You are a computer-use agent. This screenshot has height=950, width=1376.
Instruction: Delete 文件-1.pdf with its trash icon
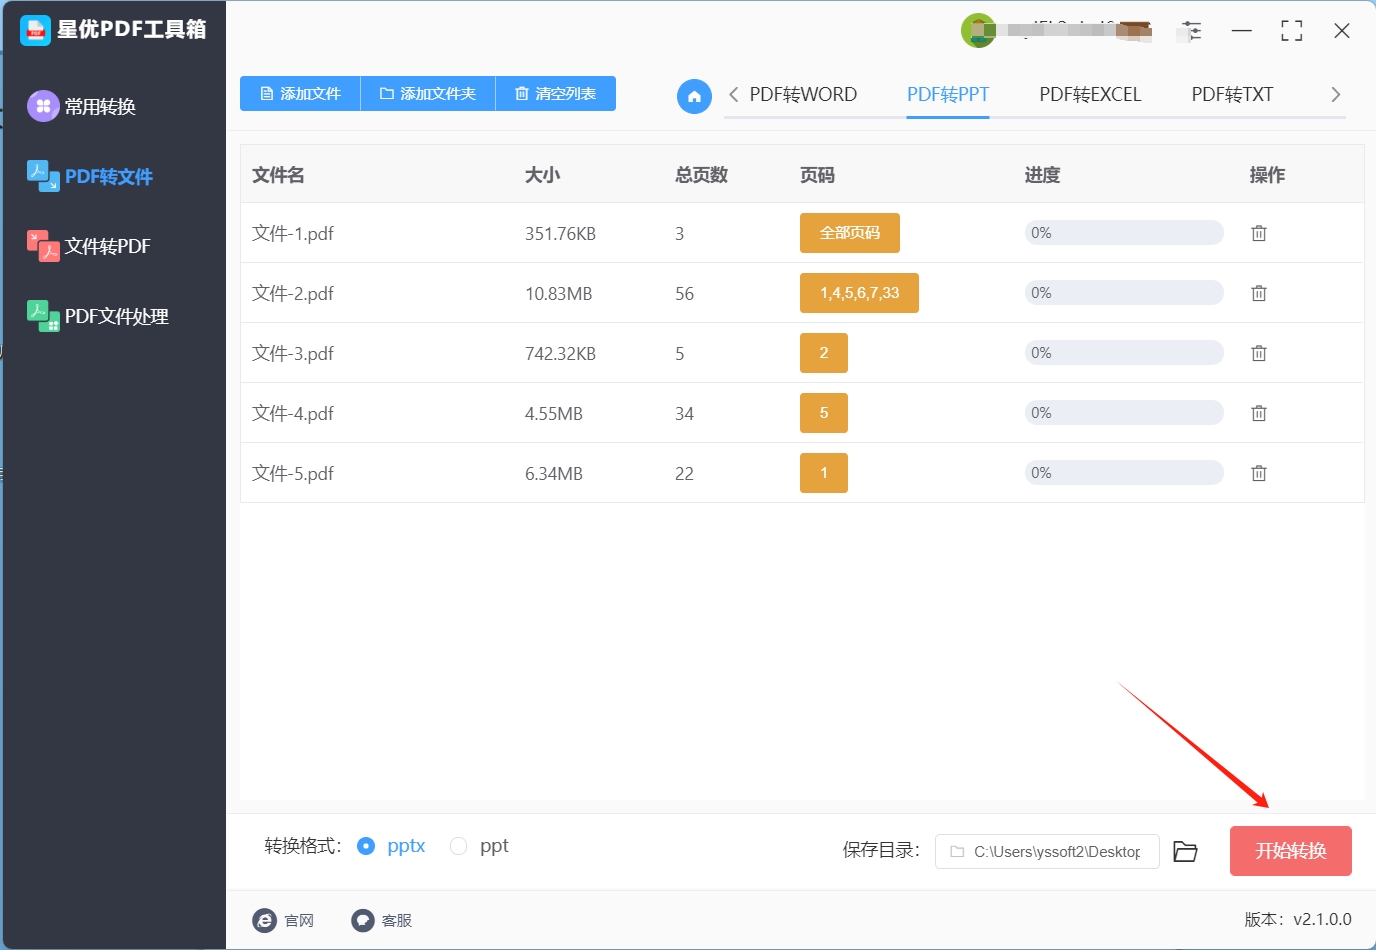point(1259,233)
